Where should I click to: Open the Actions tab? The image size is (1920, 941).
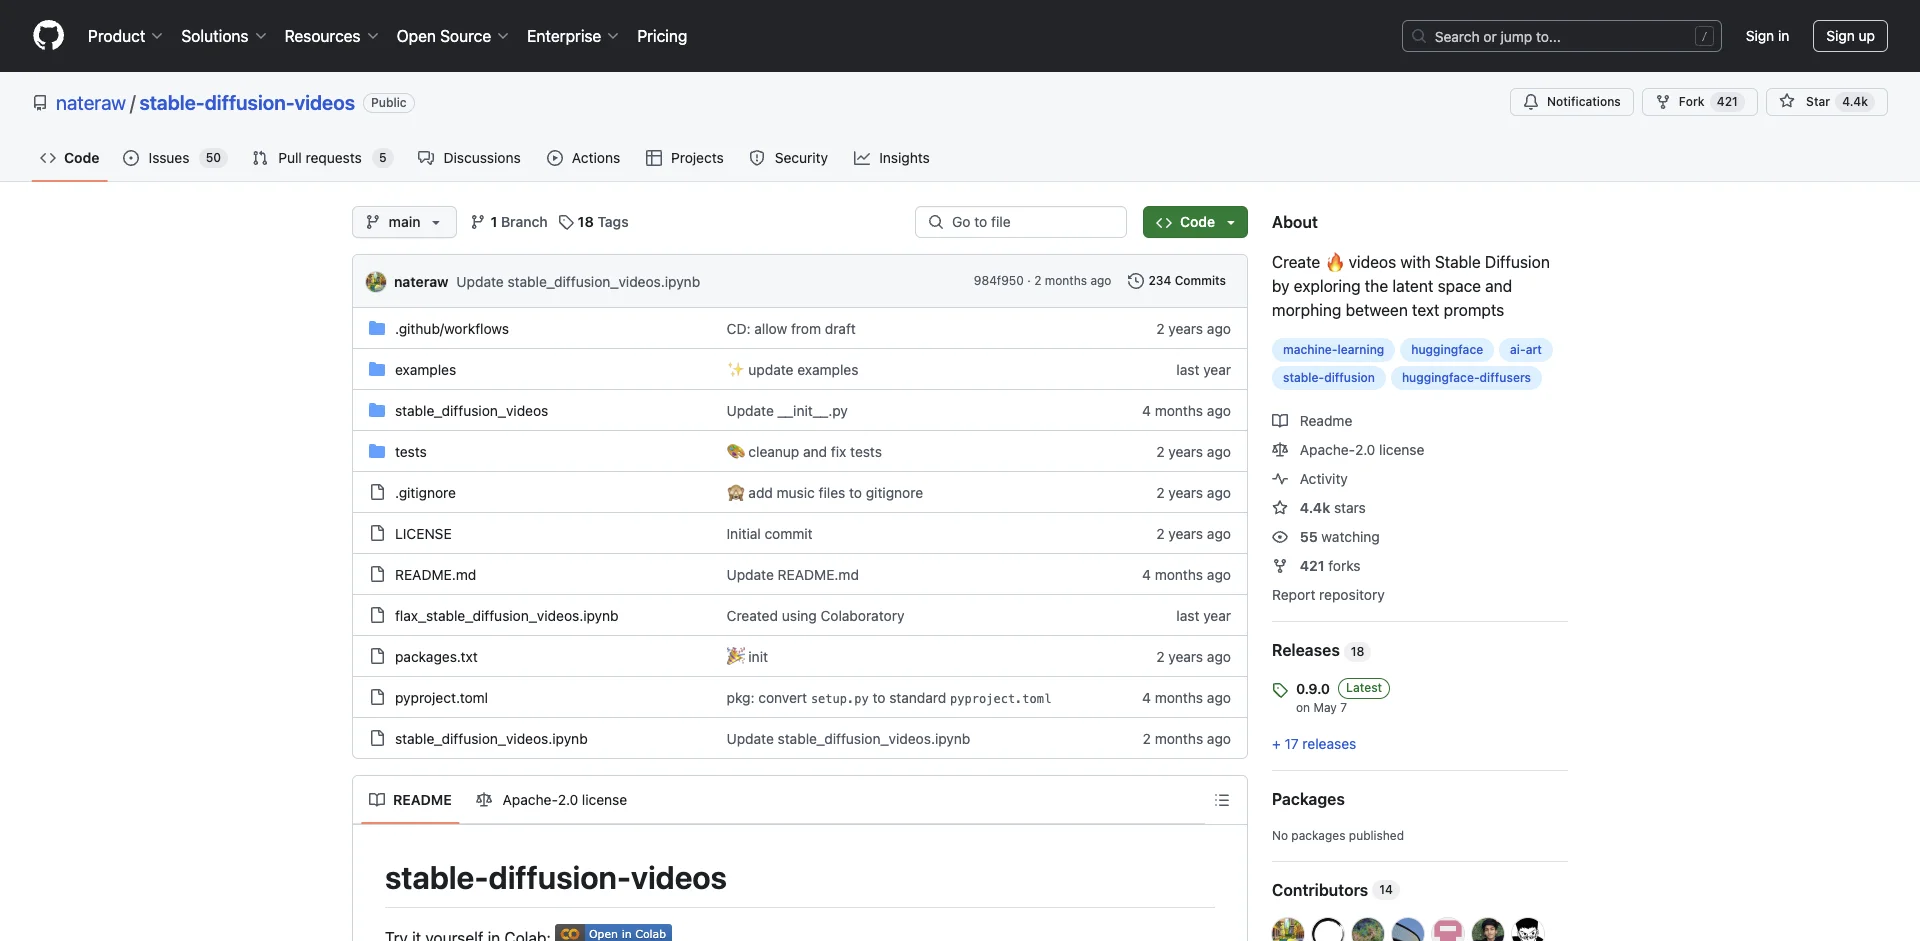point(584,158)
